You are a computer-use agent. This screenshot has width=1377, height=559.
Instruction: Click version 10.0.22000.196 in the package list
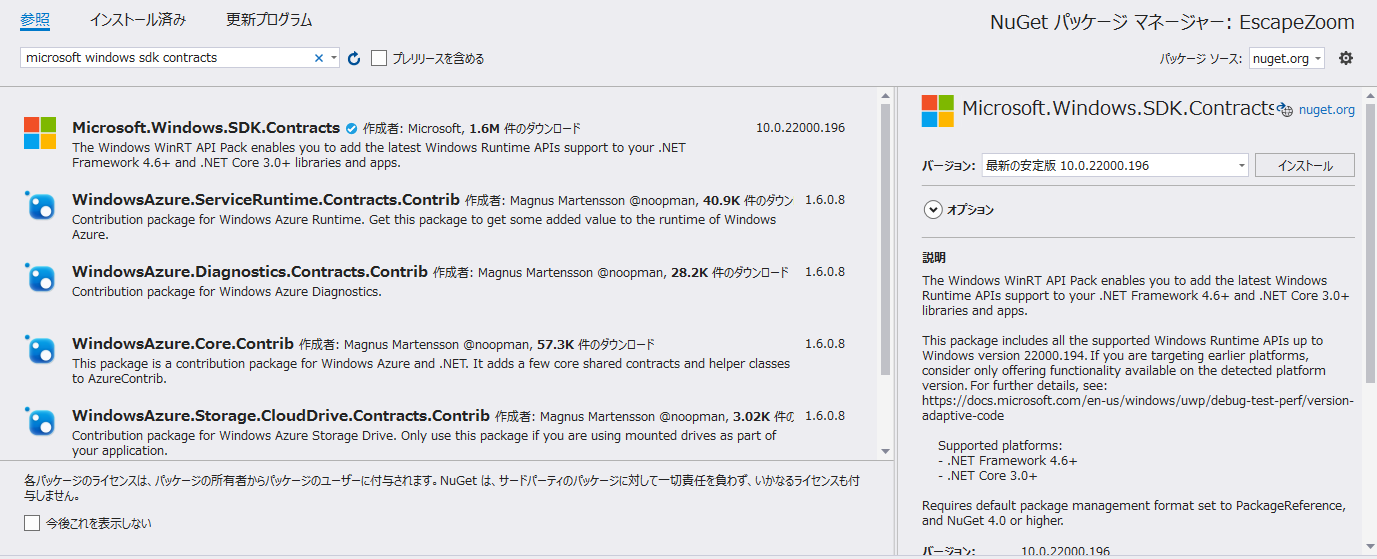(x=800, y=128)
